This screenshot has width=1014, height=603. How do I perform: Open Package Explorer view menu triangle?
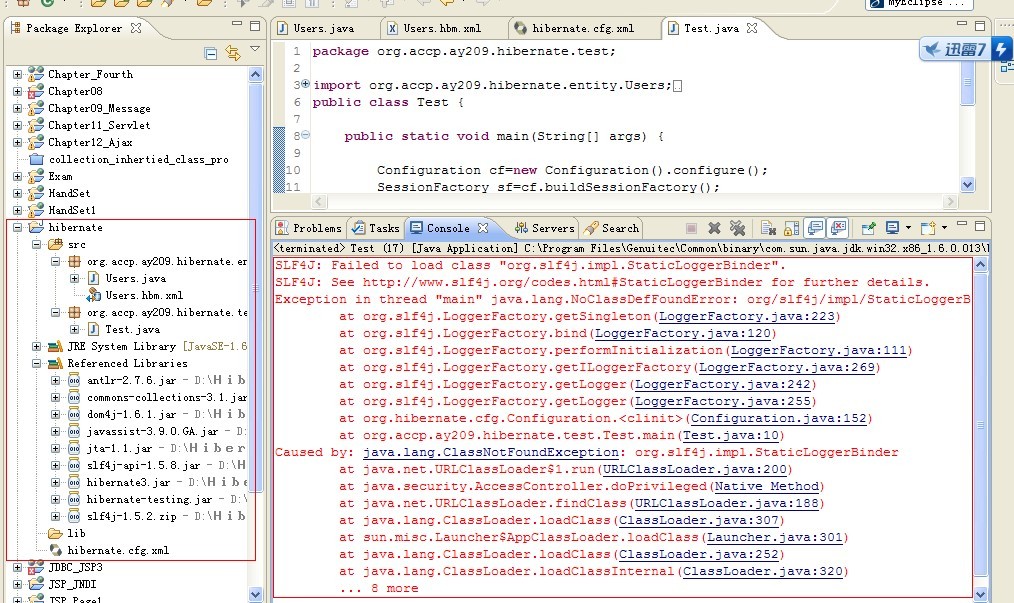click(255, 49)
